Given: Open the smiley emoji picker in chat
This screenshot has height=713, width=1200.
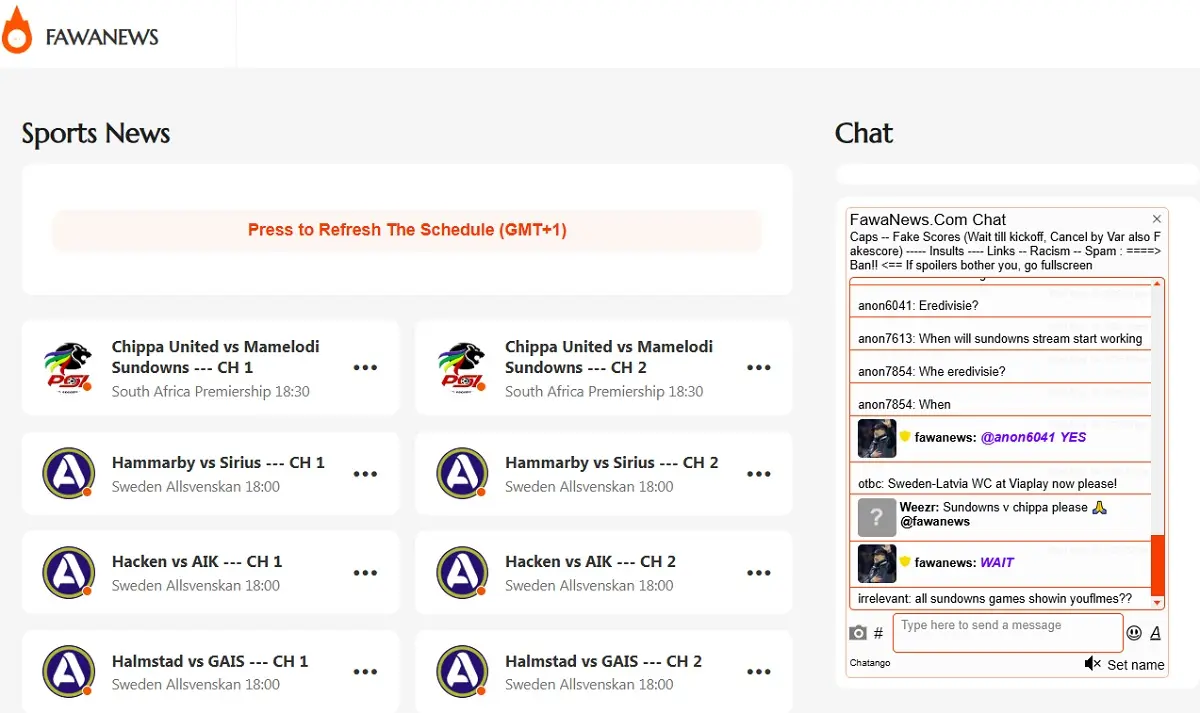Looking at the screenshot, I should click(1134, 632).
